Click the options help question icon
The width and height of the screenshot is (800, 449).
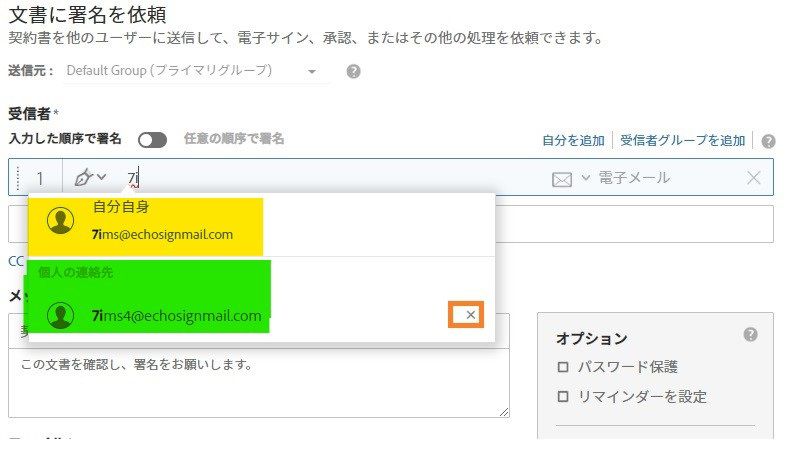750,335
